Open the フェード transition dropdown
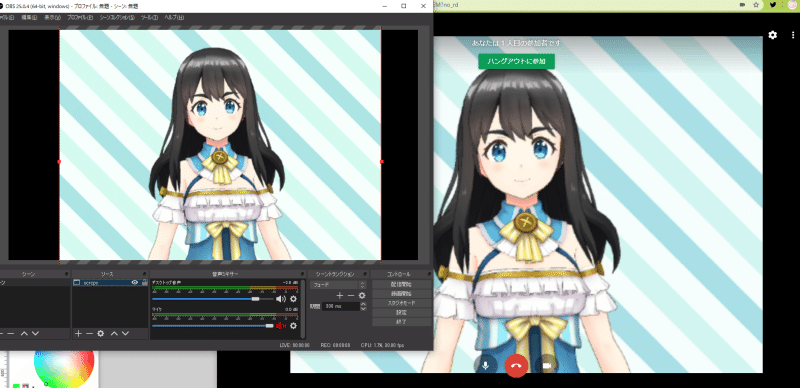This screenshot has height=388, width=800. pyautogui.click(x=338, y=284)
